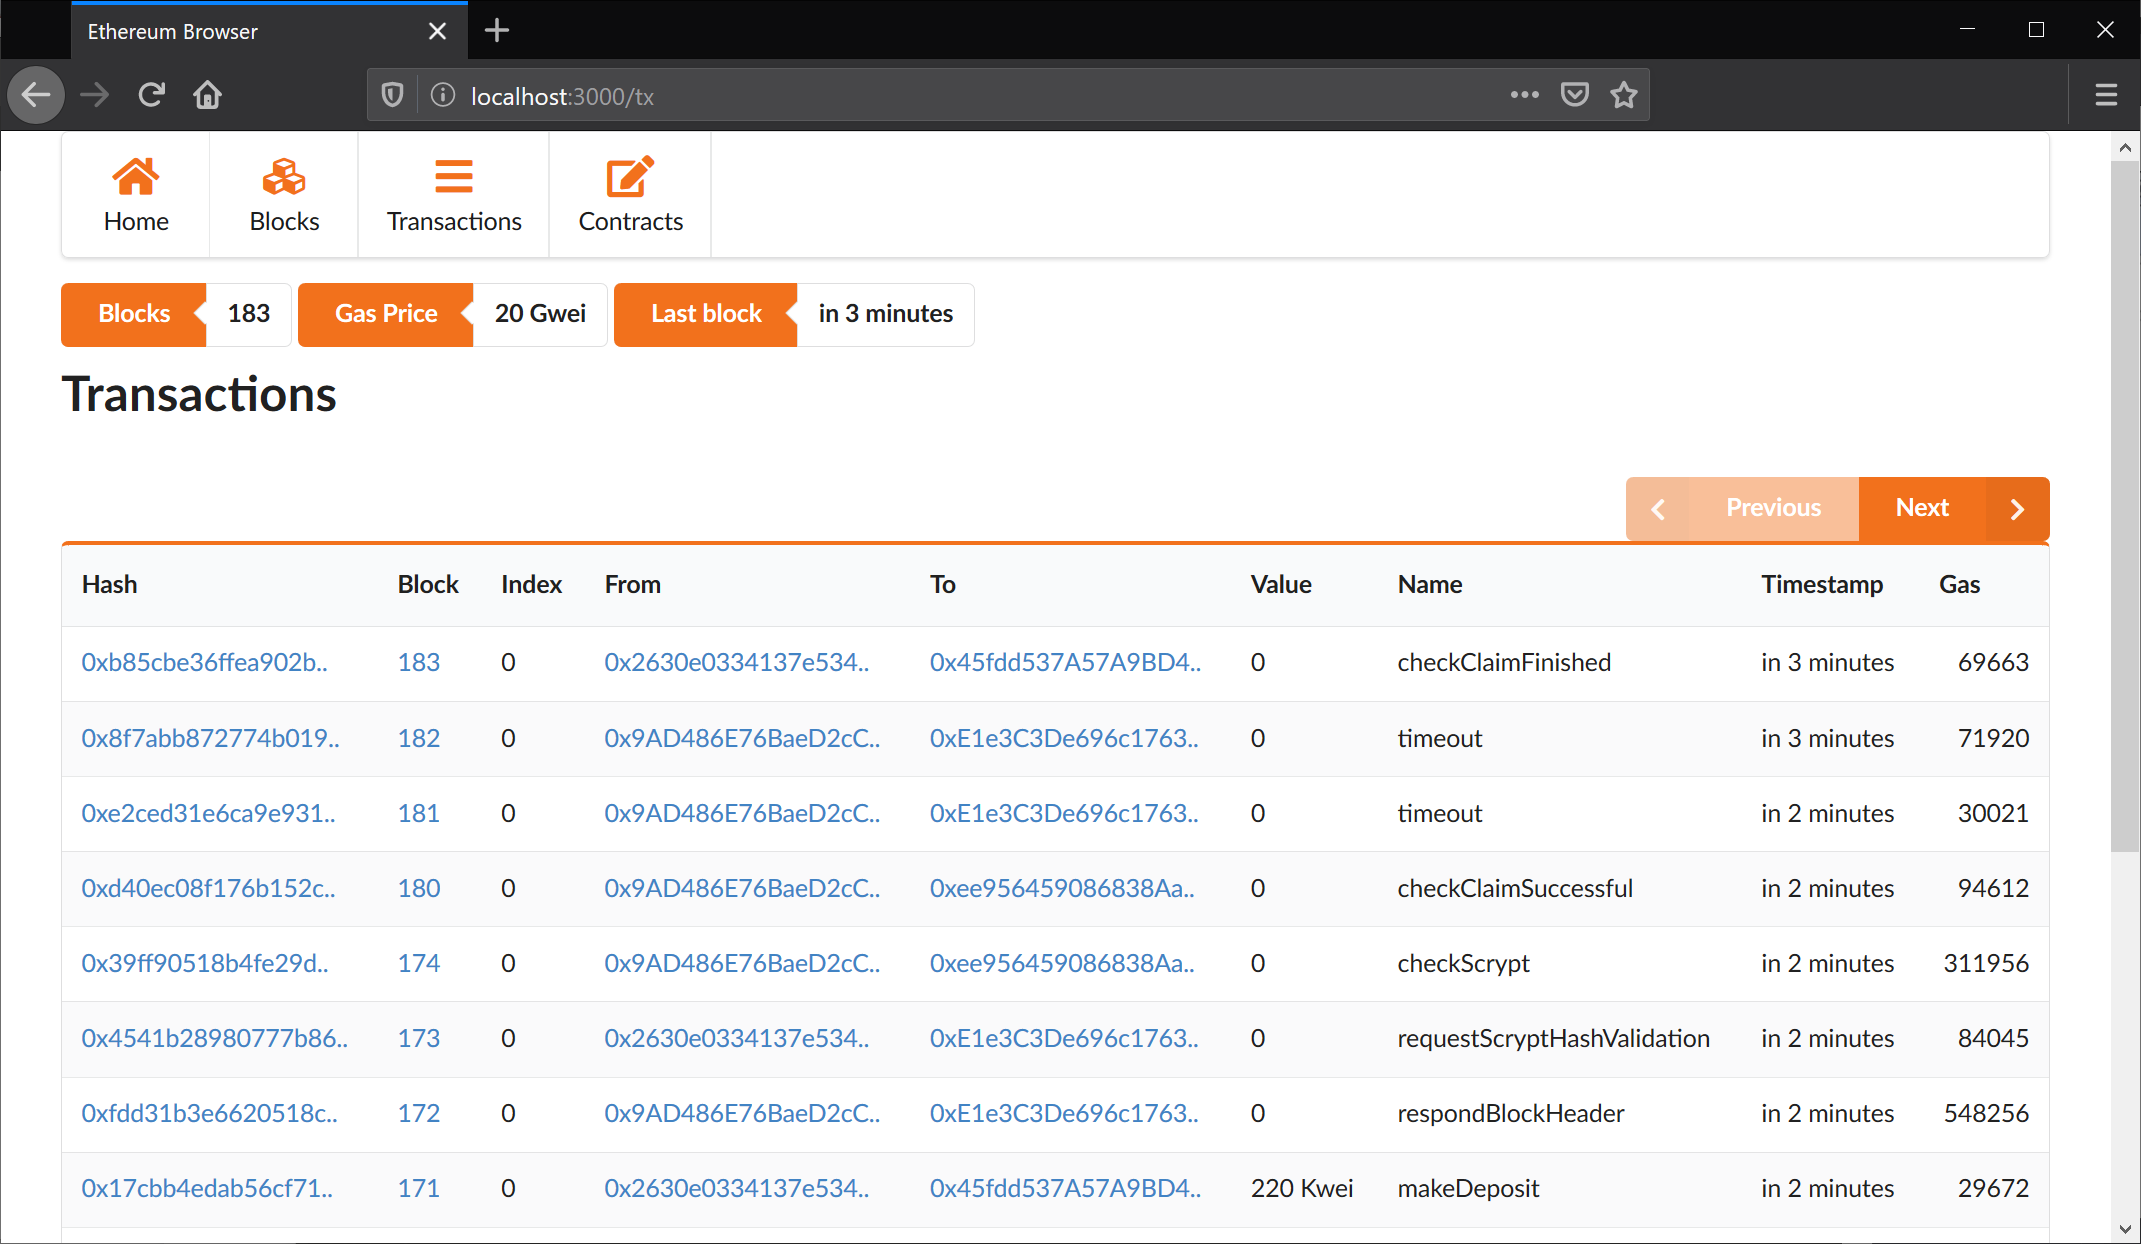Open new tab with plus icon
The width and height of the screenshot is (2141, 1244).
496,31
